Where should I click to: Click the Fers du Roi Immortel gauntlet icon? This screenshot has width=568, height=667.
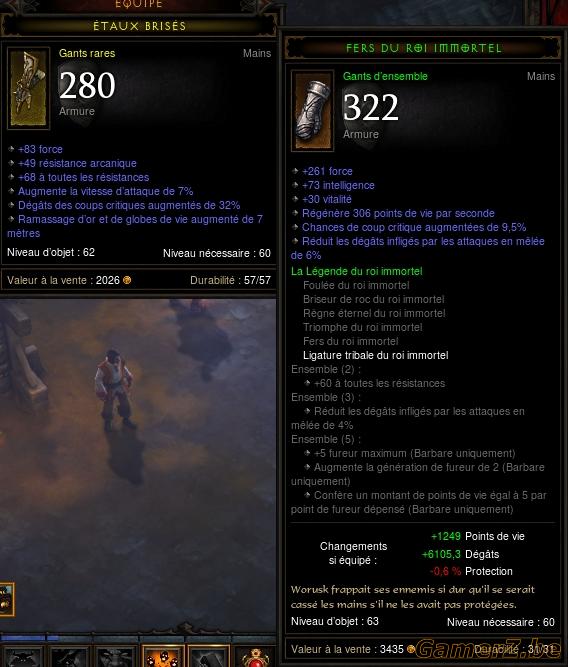point(312,111)
